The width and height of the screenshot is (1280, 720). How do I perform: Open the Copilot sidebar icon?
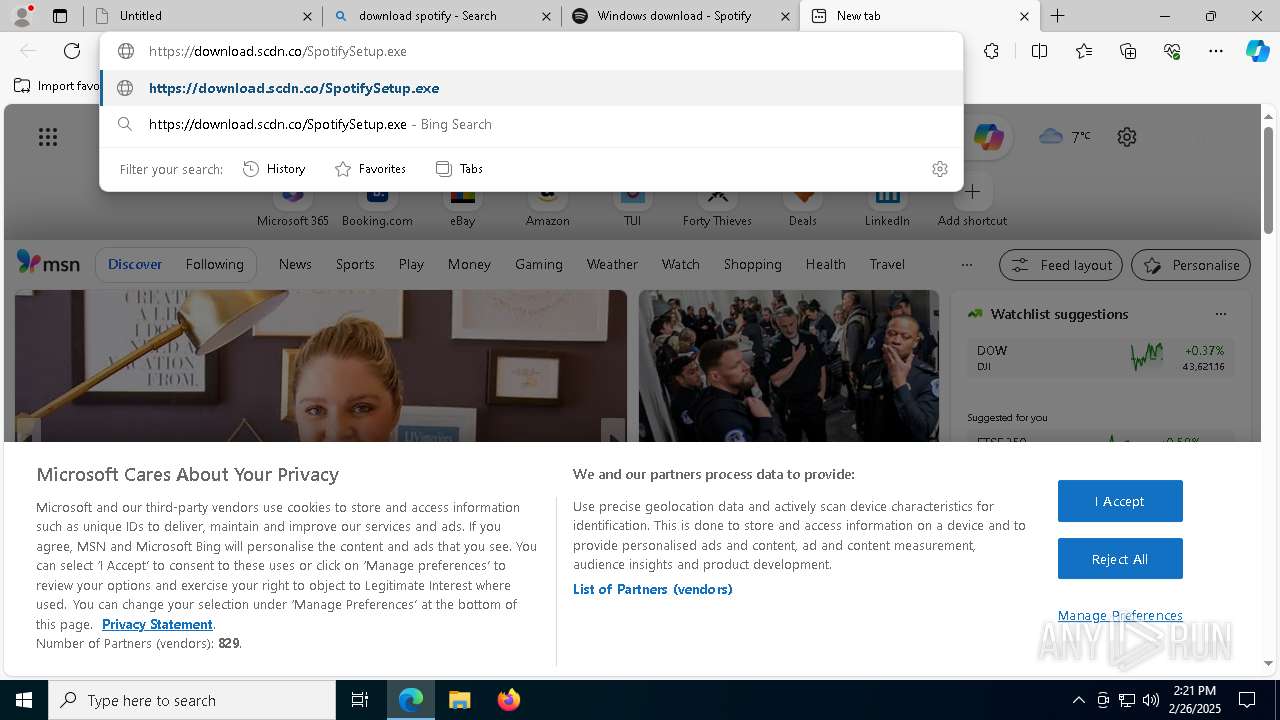point(1257,51)
